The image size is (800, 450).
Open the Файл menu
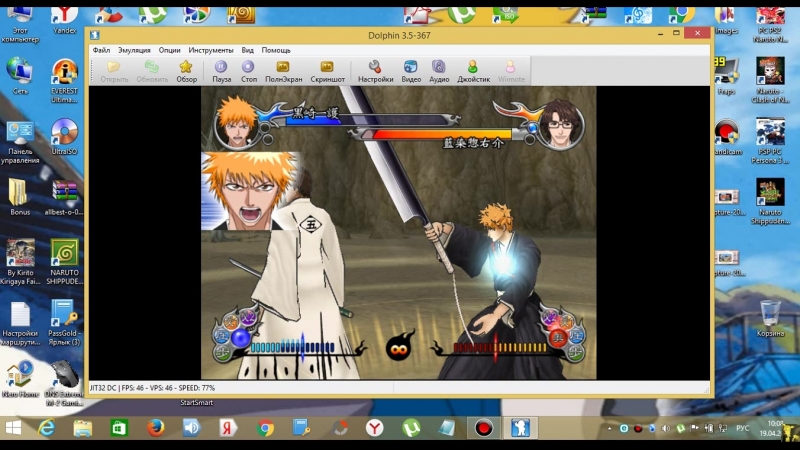(x=101, y=50)
